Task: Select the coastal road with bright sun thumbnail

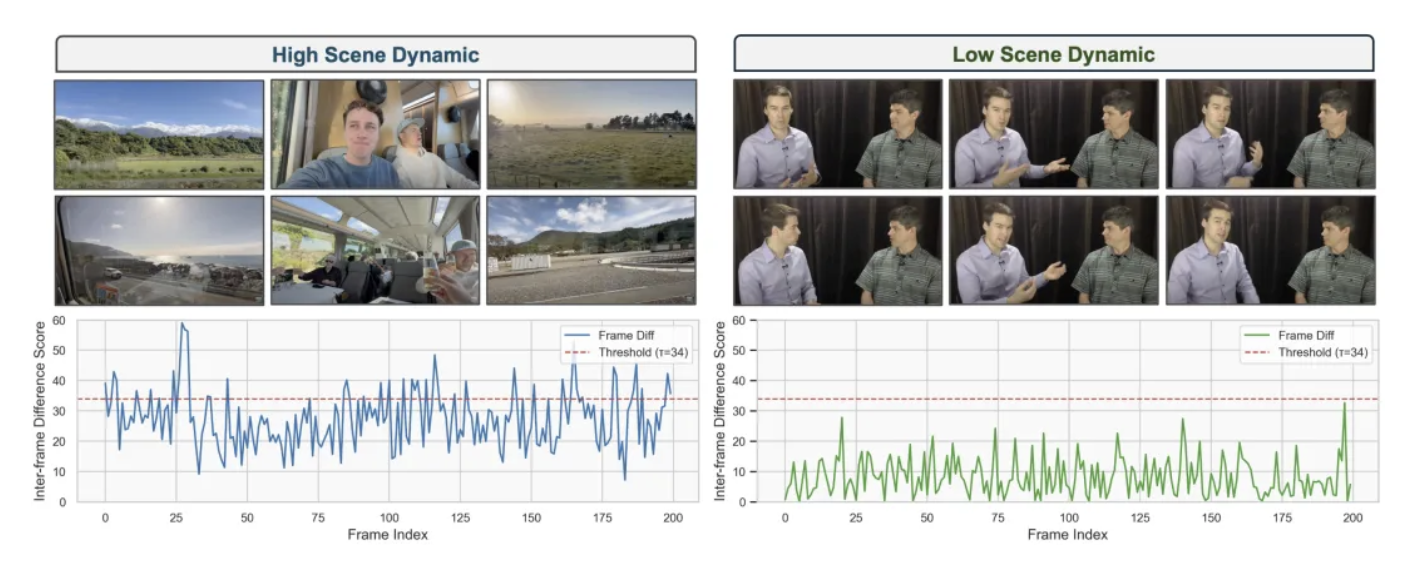Action: click(159, 250)
